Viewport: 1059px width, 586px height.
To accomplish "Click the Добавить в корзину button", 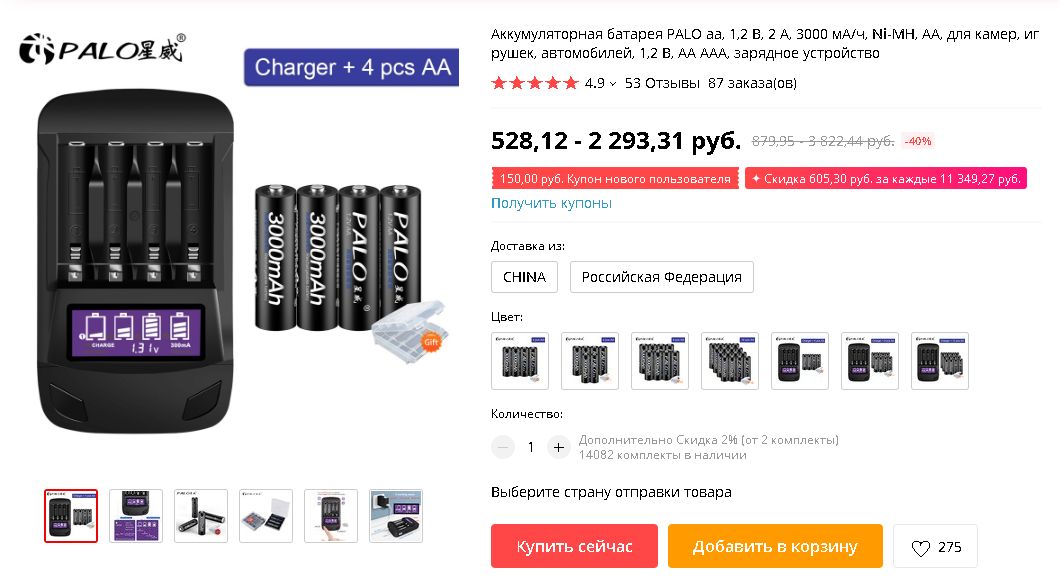I will click(775, 546).
